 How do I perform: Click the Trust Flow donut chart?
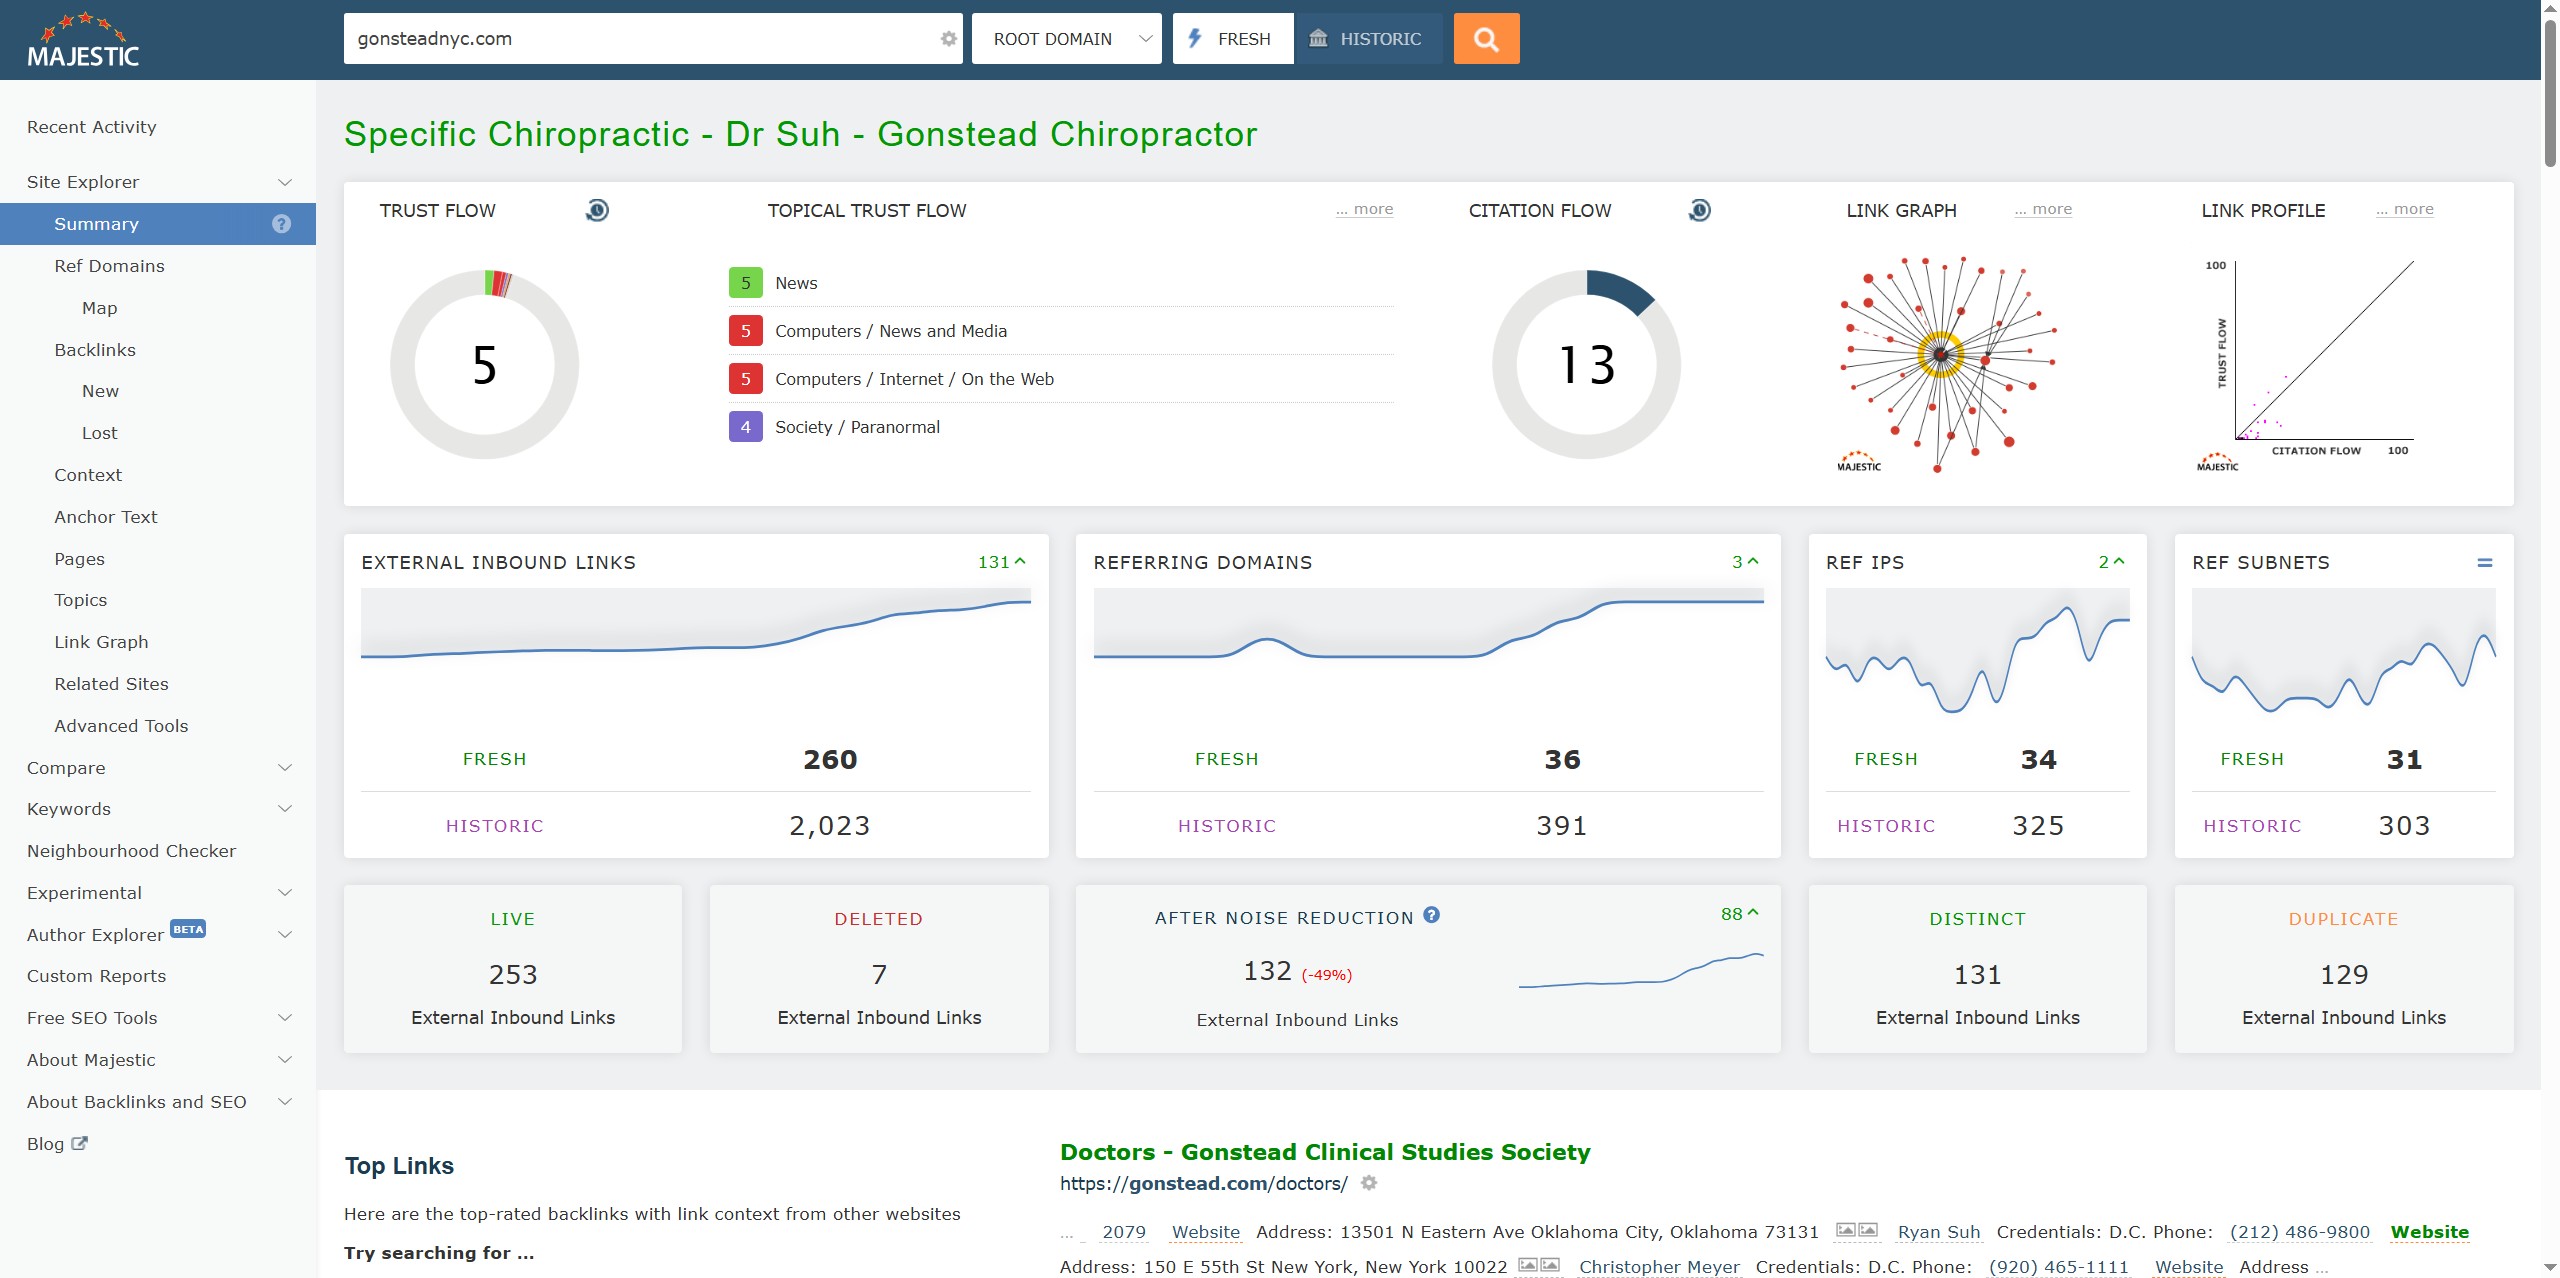[x=485, y=364]
